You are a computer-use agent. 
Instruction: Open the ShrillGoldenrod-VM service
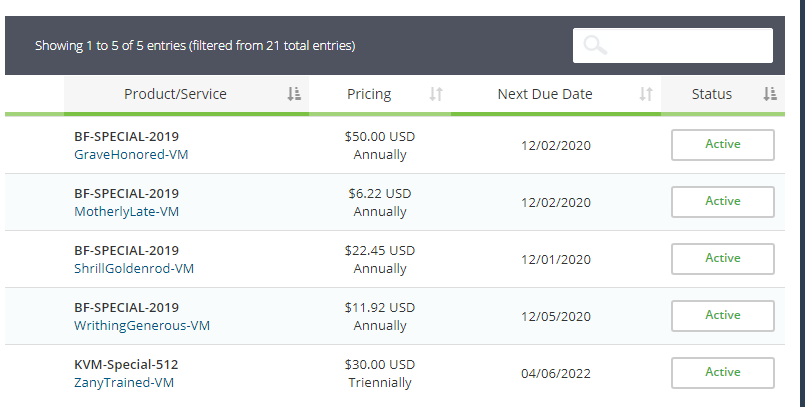click(134, 269)
